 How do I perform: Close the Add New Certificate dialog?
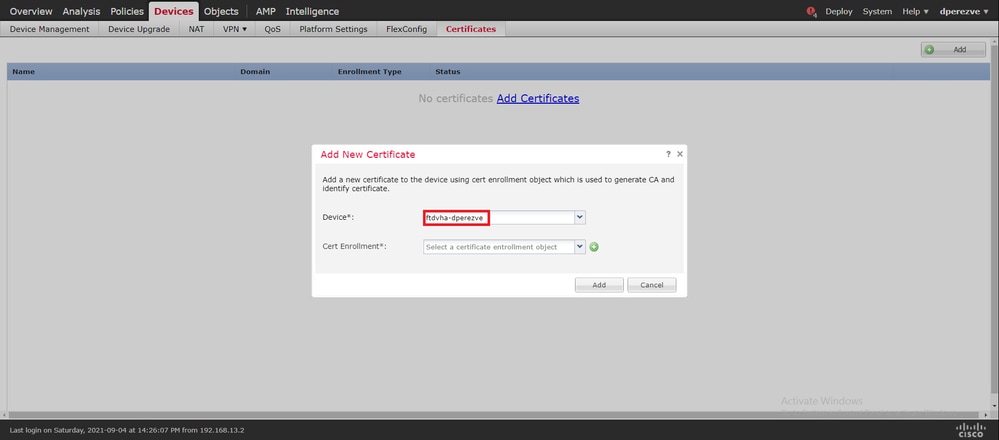pyautogui.click(x=680, y=154)
